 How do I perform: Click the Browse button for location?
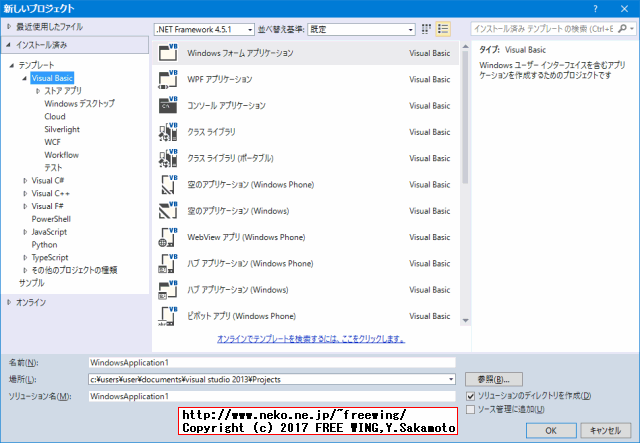[x=494, y=379]
